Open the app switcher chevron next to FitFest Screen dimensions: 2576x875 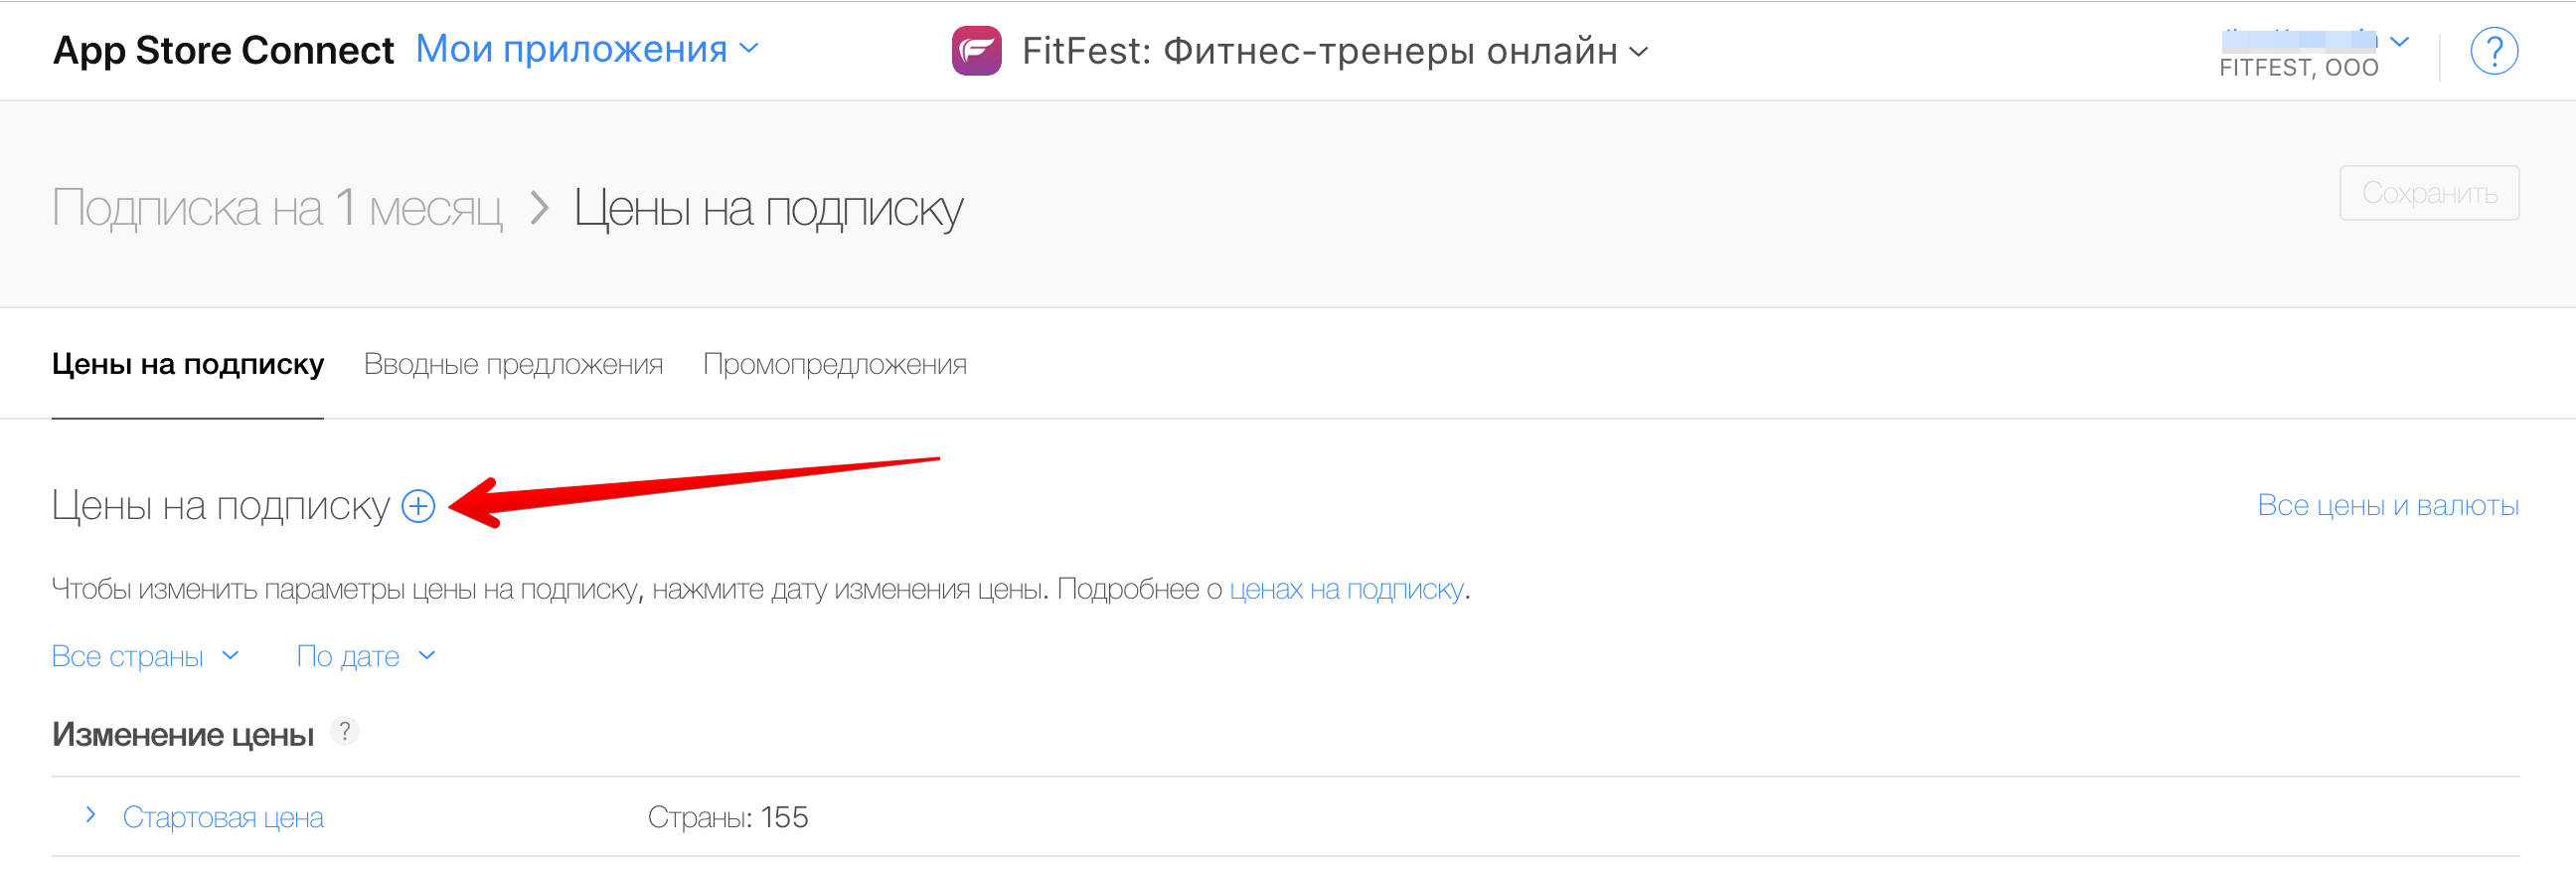[1639, 54]
